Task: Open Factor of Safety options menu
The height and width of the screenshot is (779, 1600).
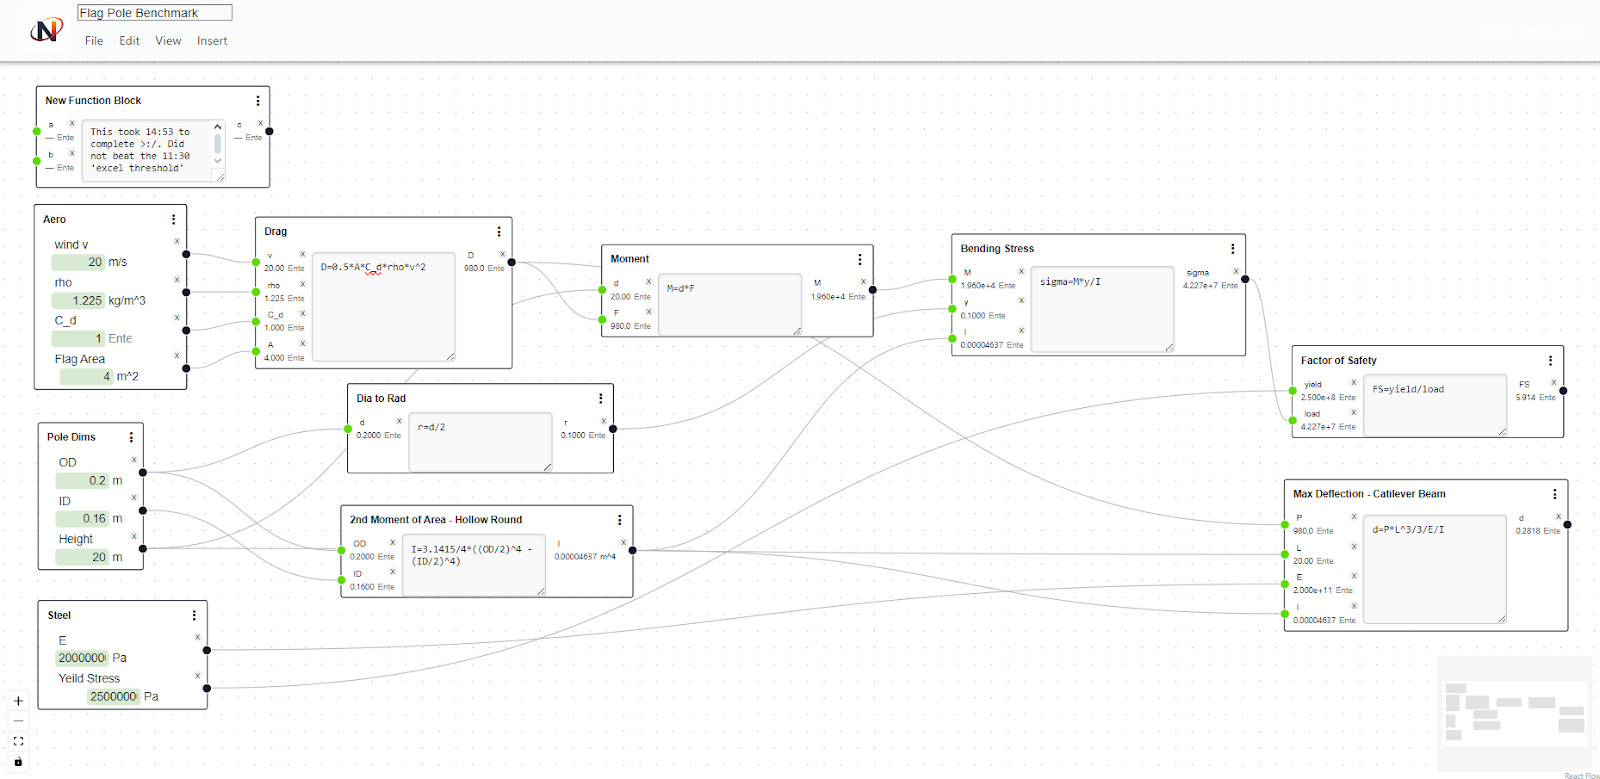Action: (x=1551, y=360)
